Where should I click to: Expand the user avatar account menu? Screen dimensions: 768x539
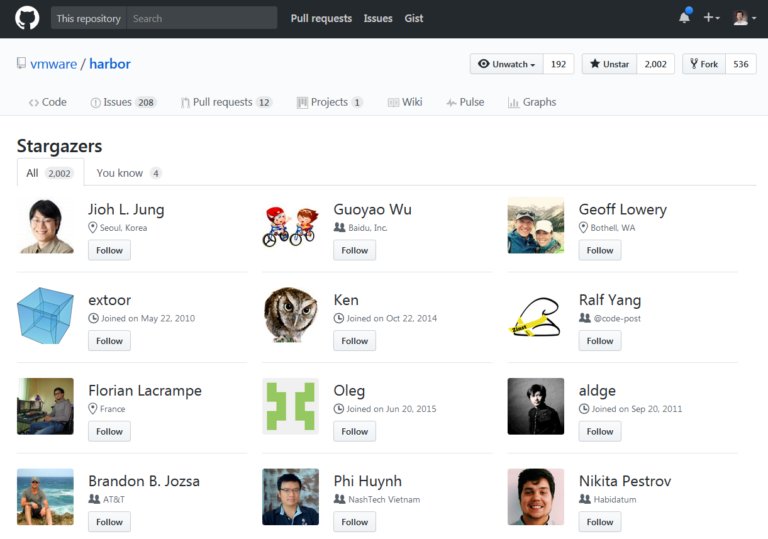[744, 18]
